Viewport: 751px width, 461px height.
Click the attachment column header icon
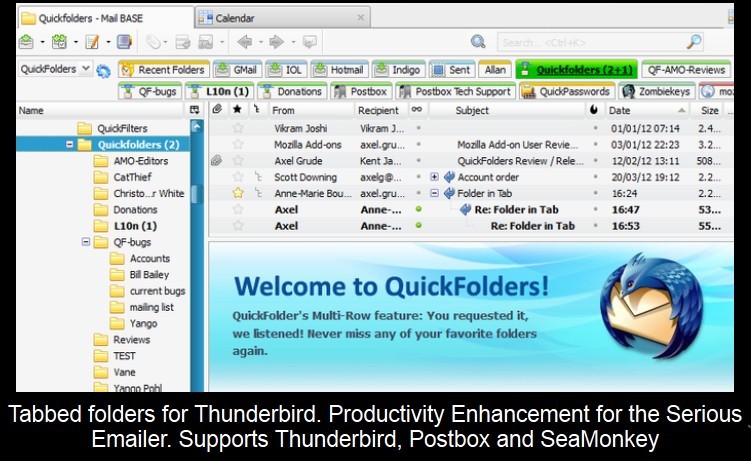coord(217,110)
